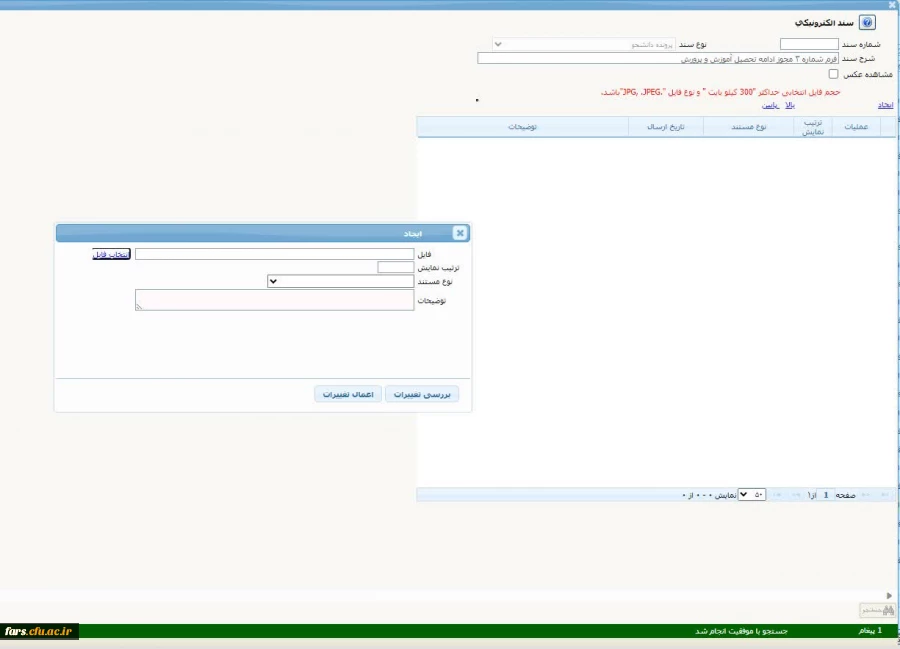Click the binoculars search icon at bottom right
900x649 pixels.
(888, 610)
